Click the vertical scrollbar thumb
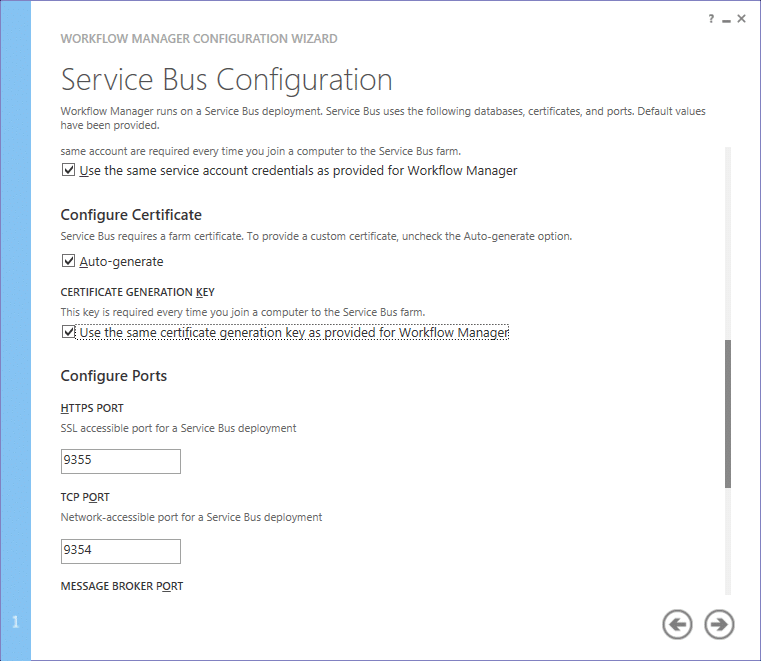Screen dimensions: 761x661 [728, 414]
